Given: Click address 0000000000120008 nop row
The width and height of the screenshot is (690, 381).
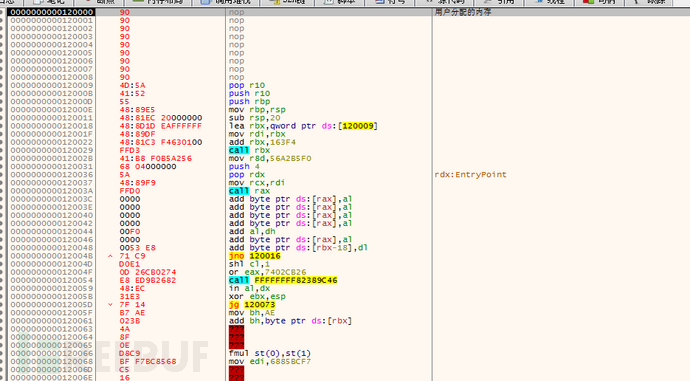Looking at the screenshot, I should [51, 77].
